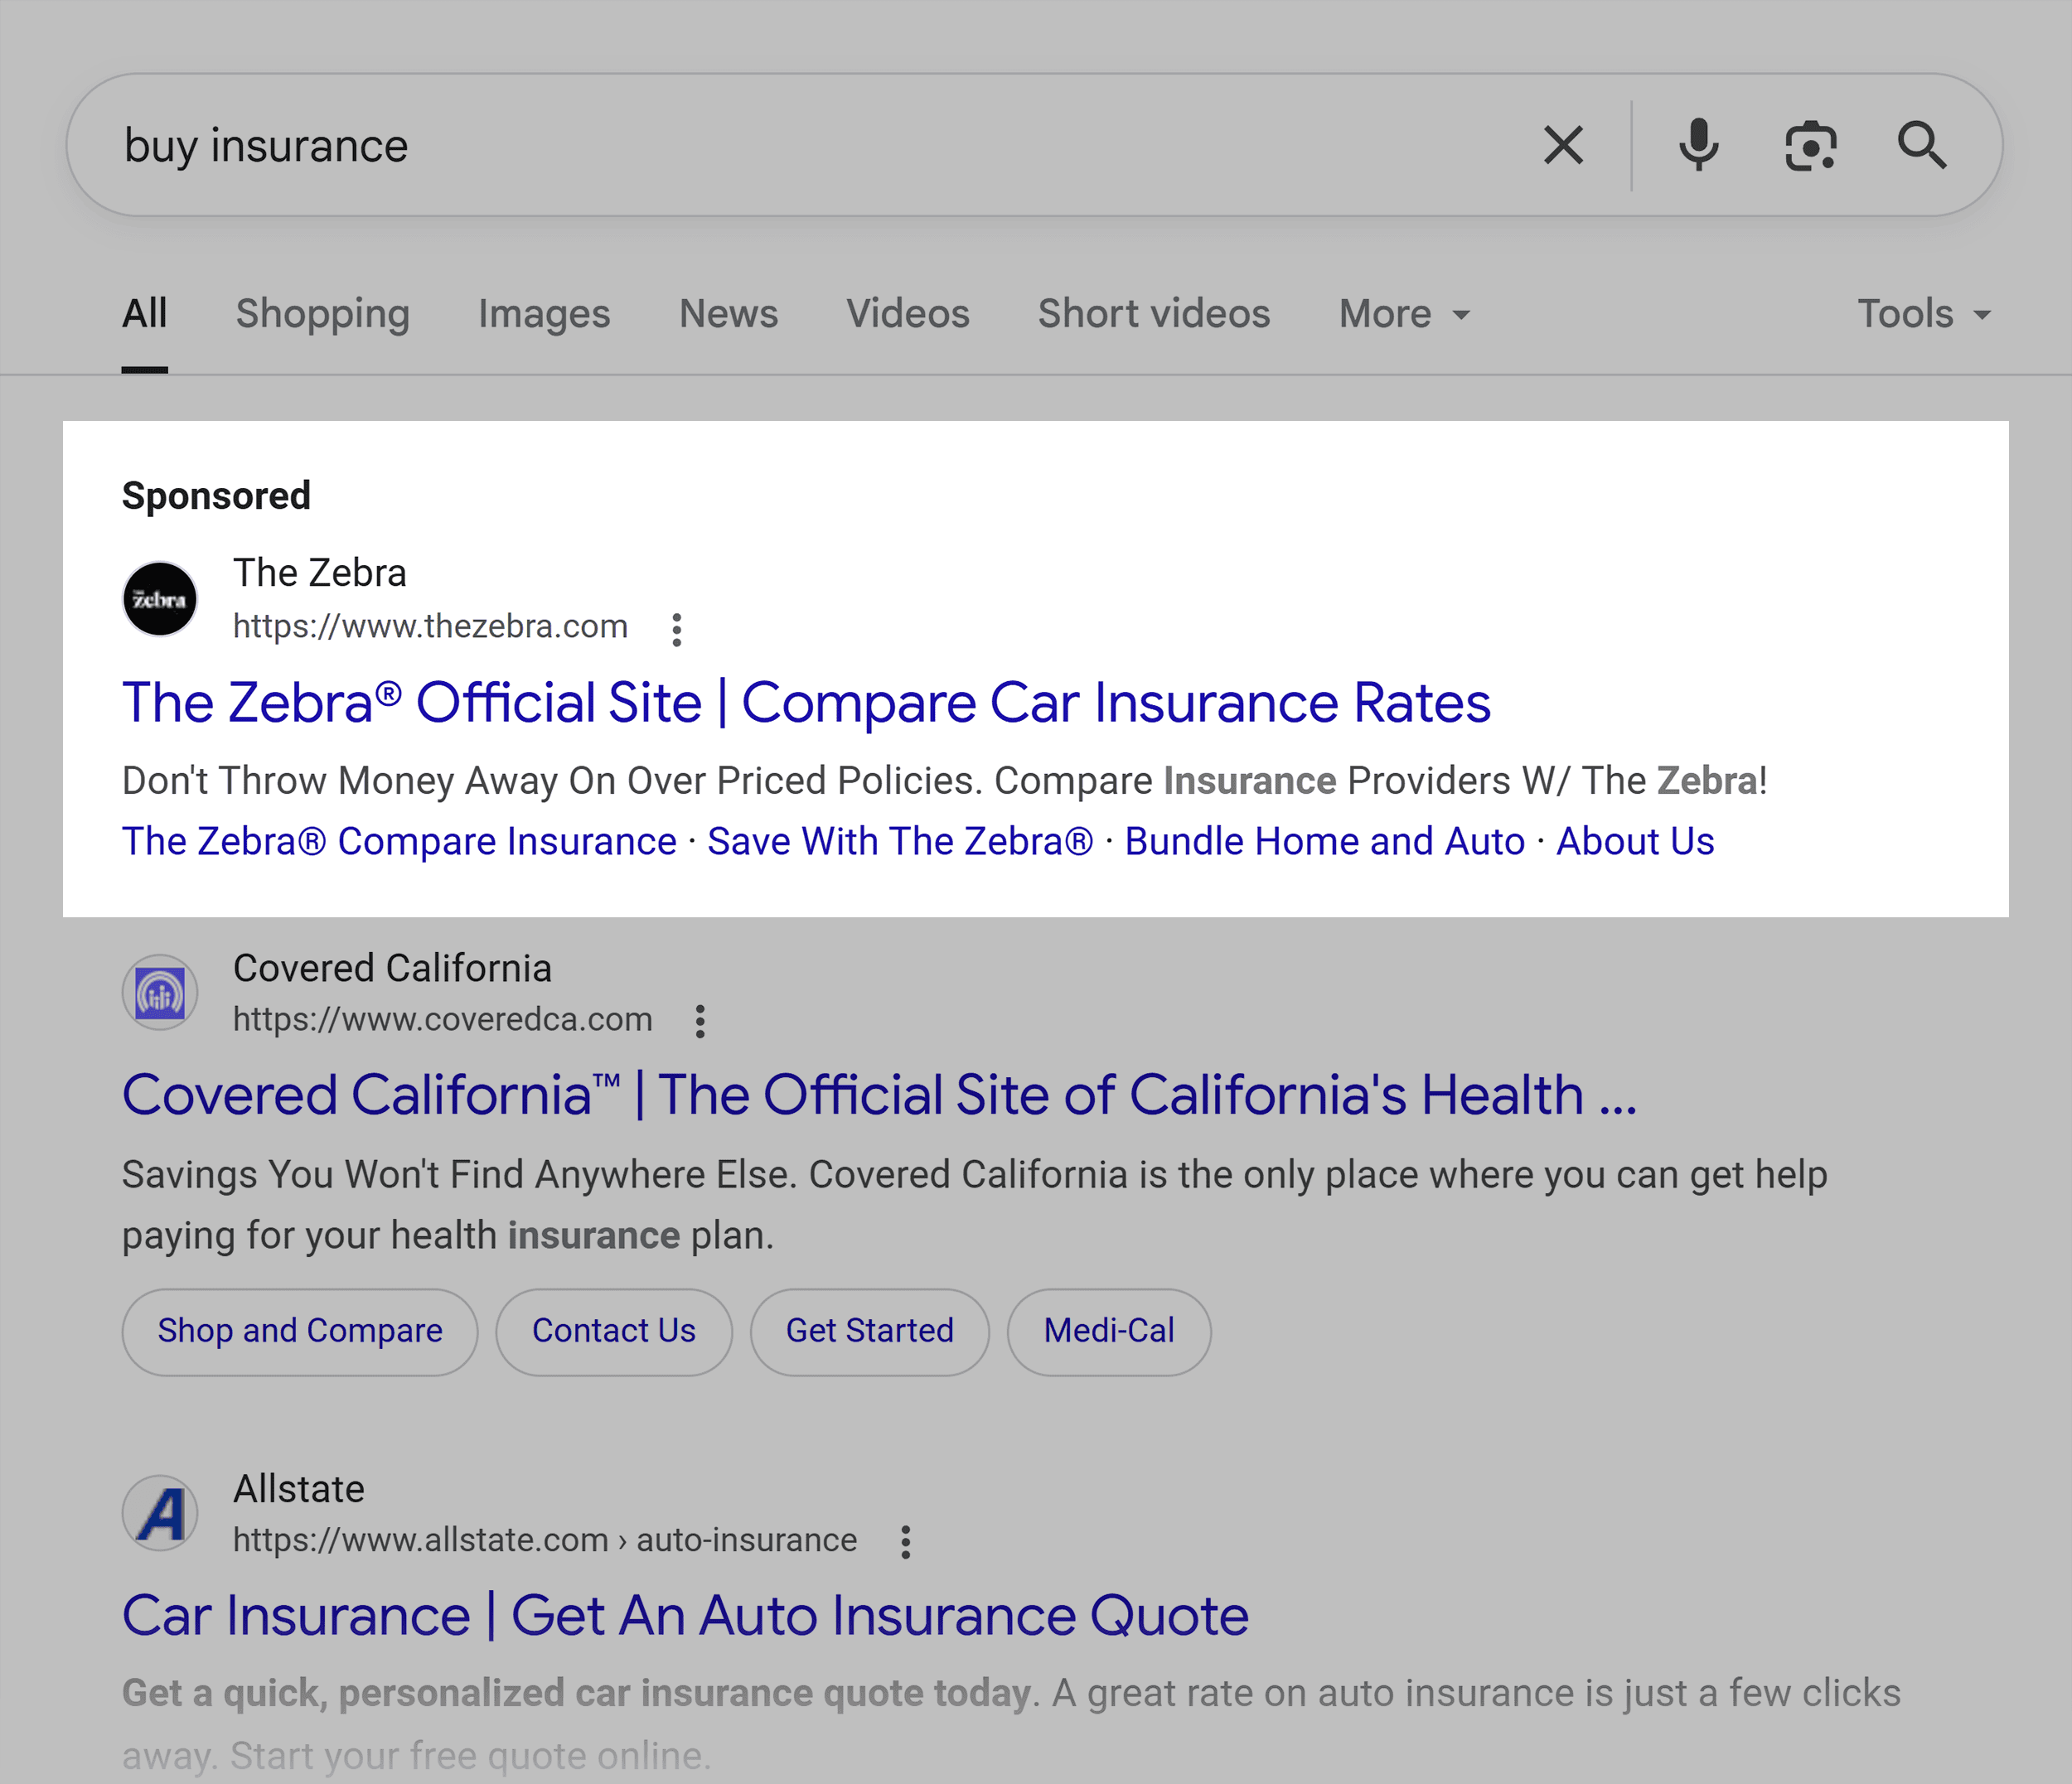Clear the search query with X icon
The height and width of the screenshot is (1784, 2072).
point(1563,145)
